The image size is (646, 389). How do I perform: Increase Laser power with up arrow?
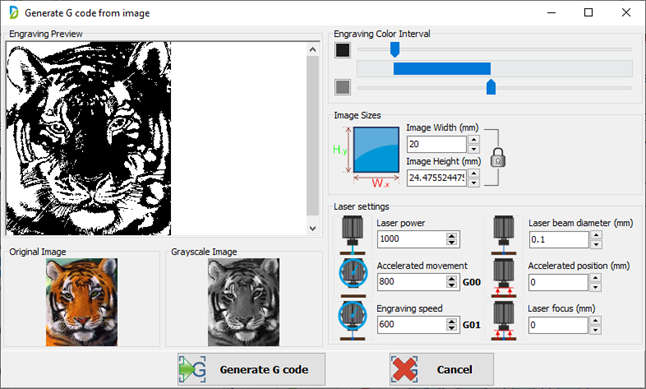pyautogui.click(x=452, y=236)
